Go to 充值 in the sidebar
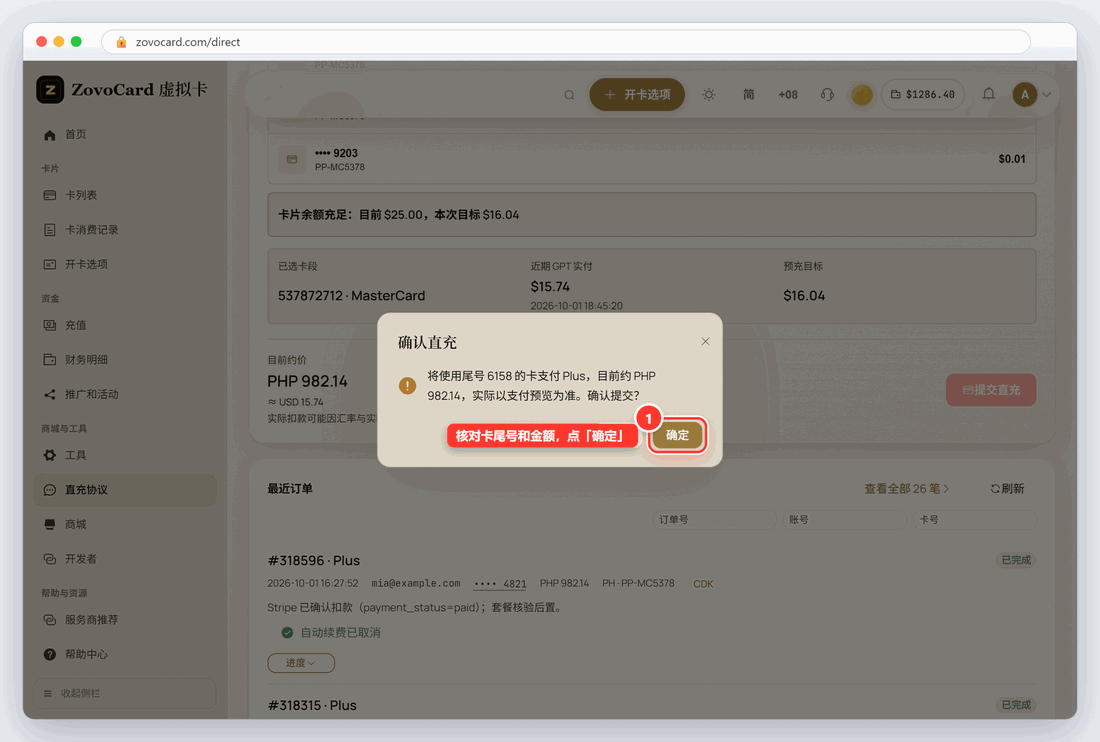Viewport: 1100px width, 742px height. (x=125, y=325)
